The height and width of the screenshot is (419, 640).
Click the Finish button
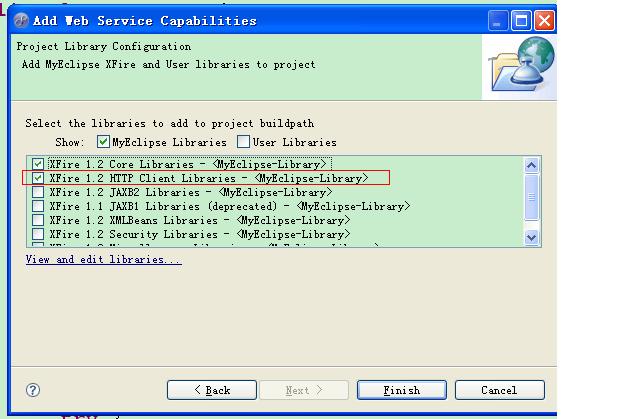coord(402,390)
